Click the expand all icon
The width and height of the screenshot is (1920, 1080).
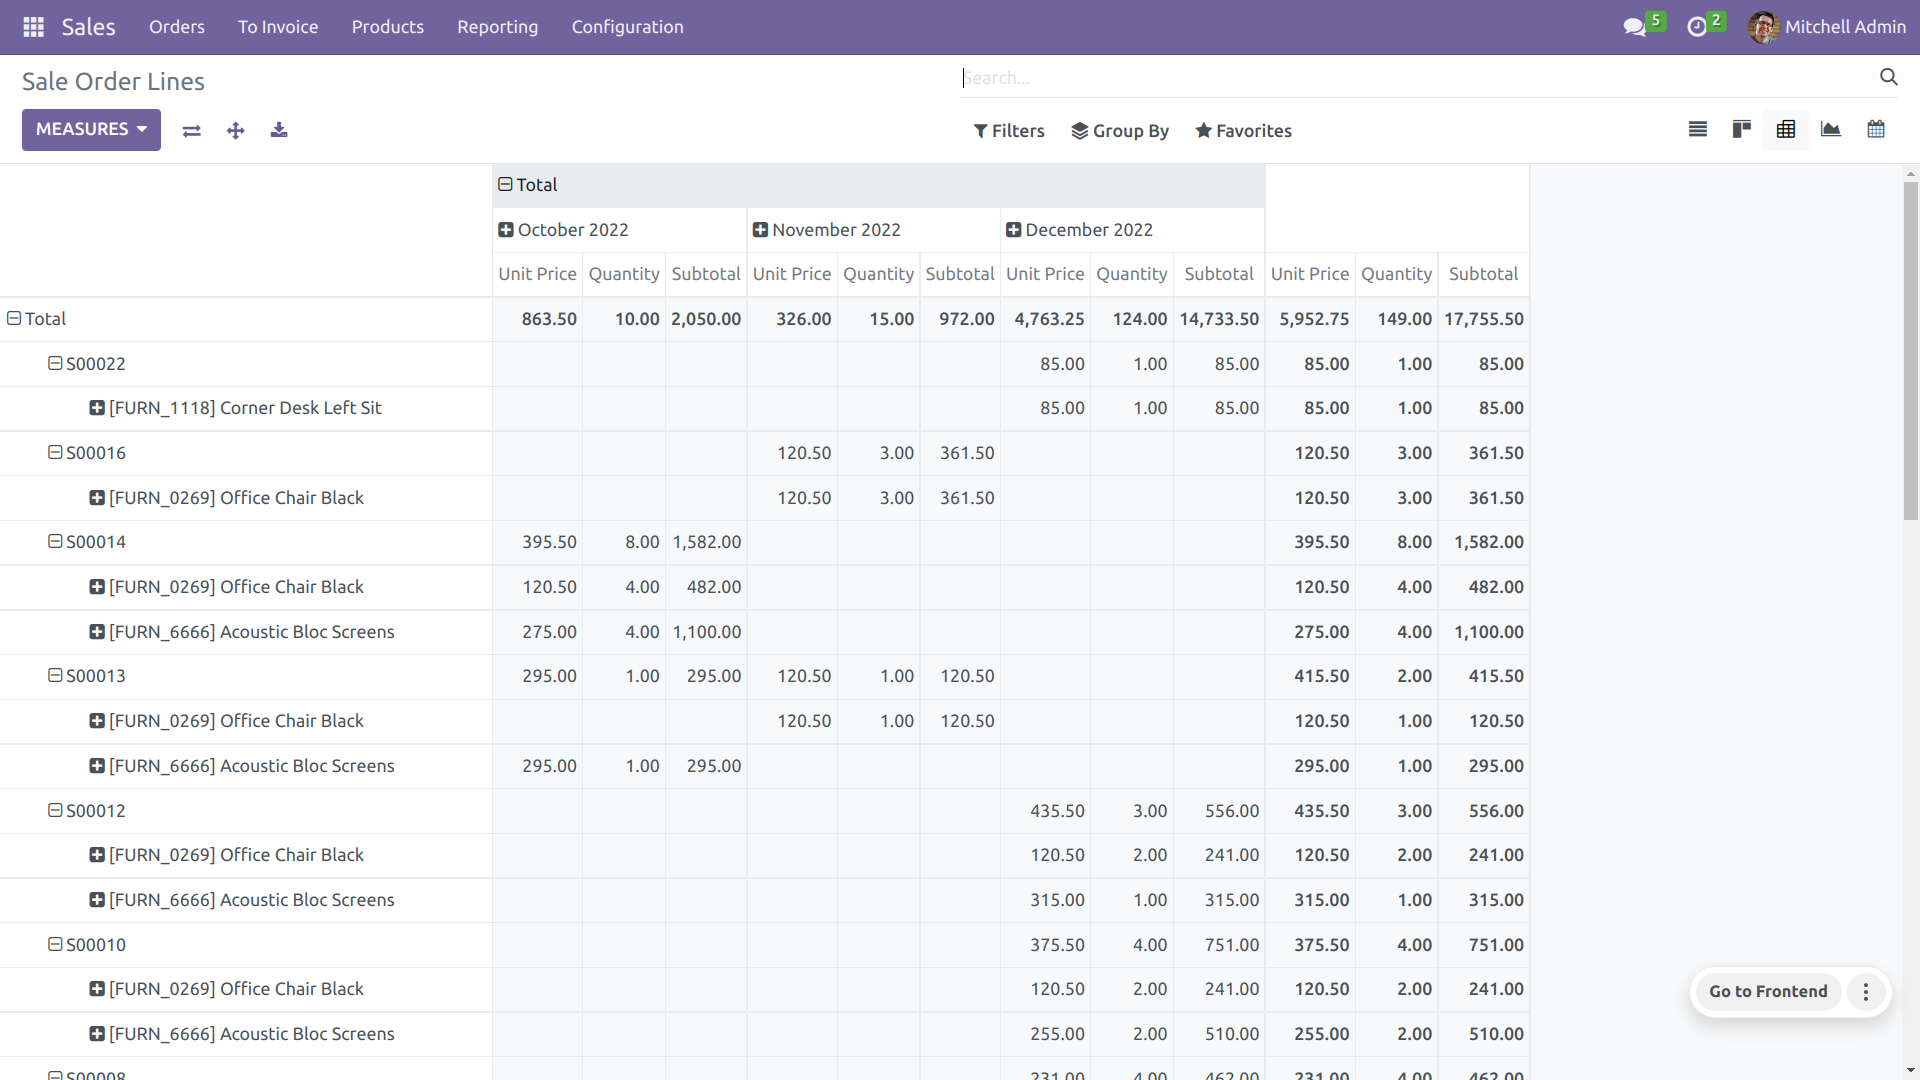point(236,131)
